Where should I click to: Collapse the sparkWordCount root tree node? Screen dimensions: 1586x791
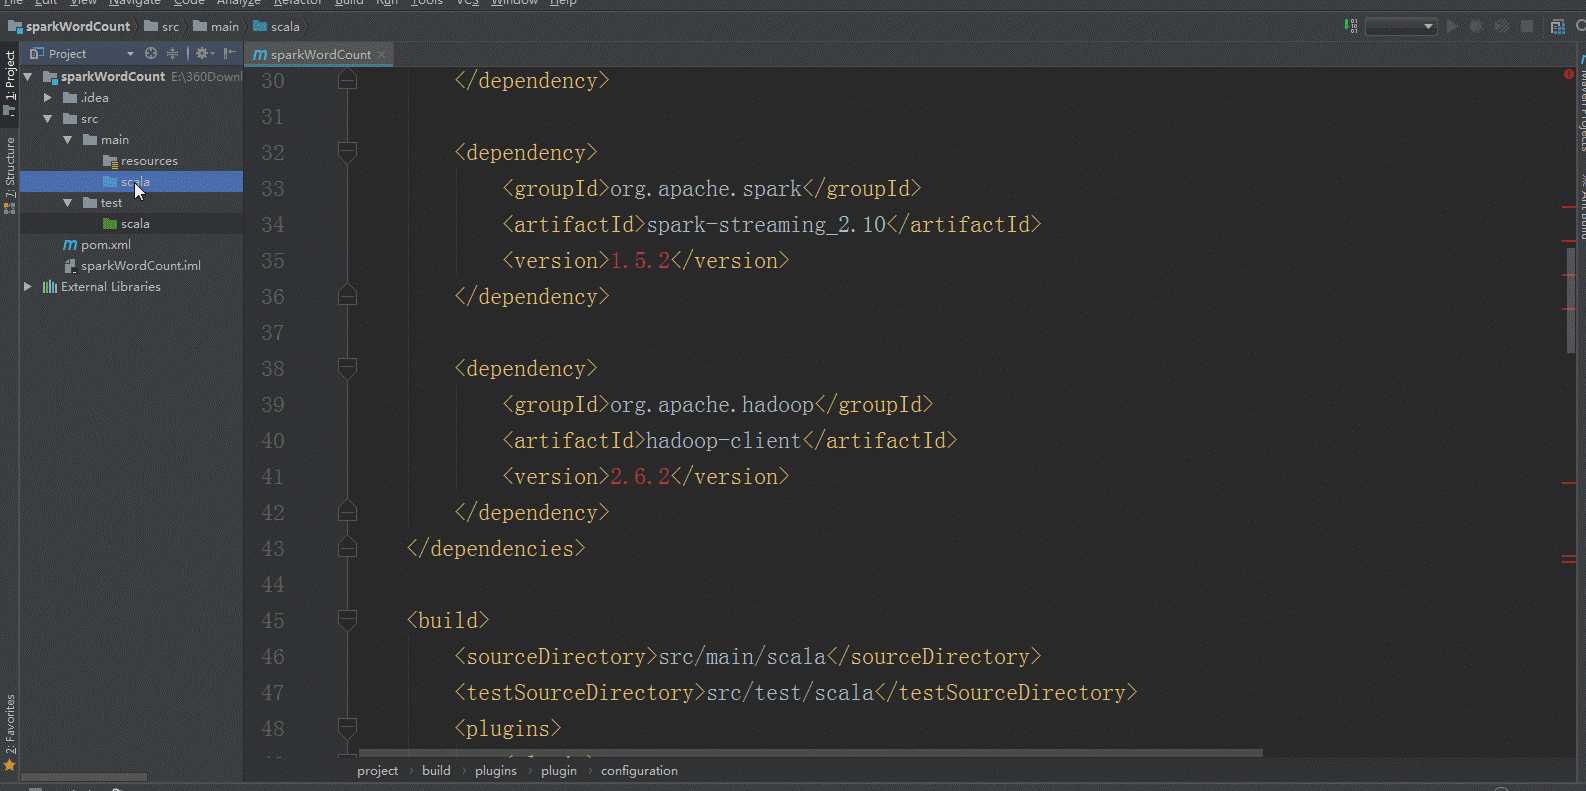click(x=28, y=77)
